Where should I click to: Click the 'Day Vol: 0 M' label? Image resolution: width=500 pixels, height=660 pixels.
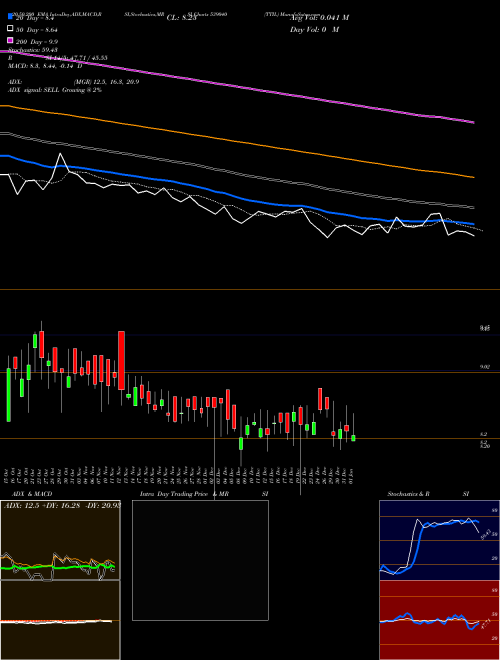click(314, 29)
